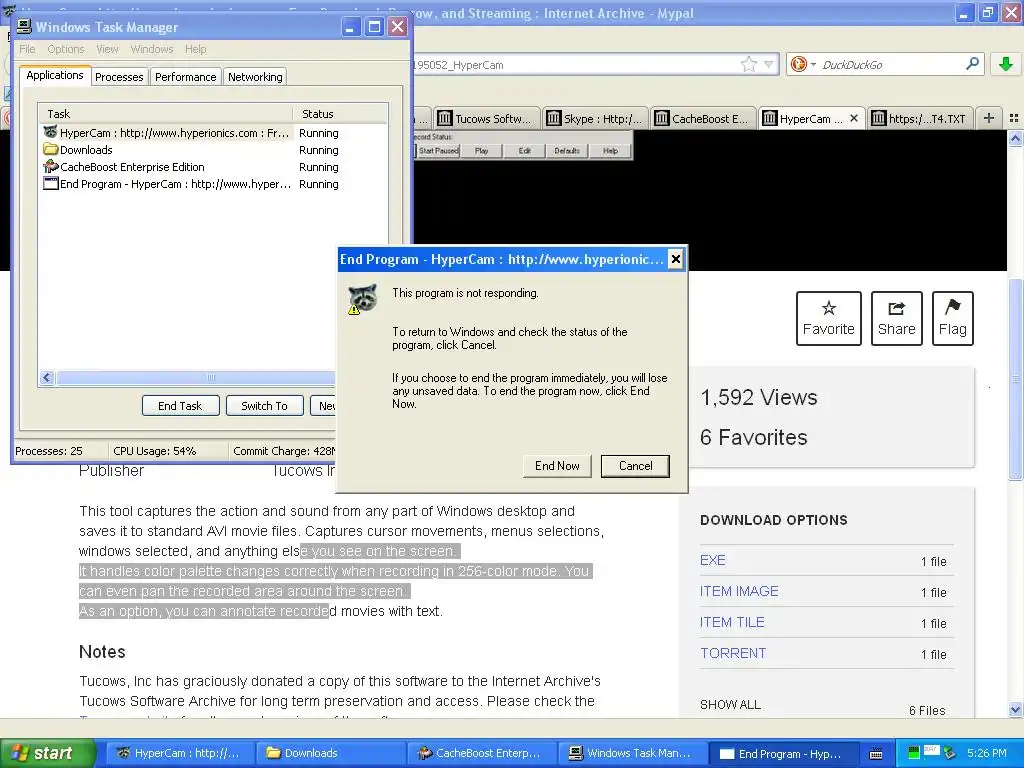
Task: Click the browser page vertical scrollbar thumb
Action: click(1015, 379)
